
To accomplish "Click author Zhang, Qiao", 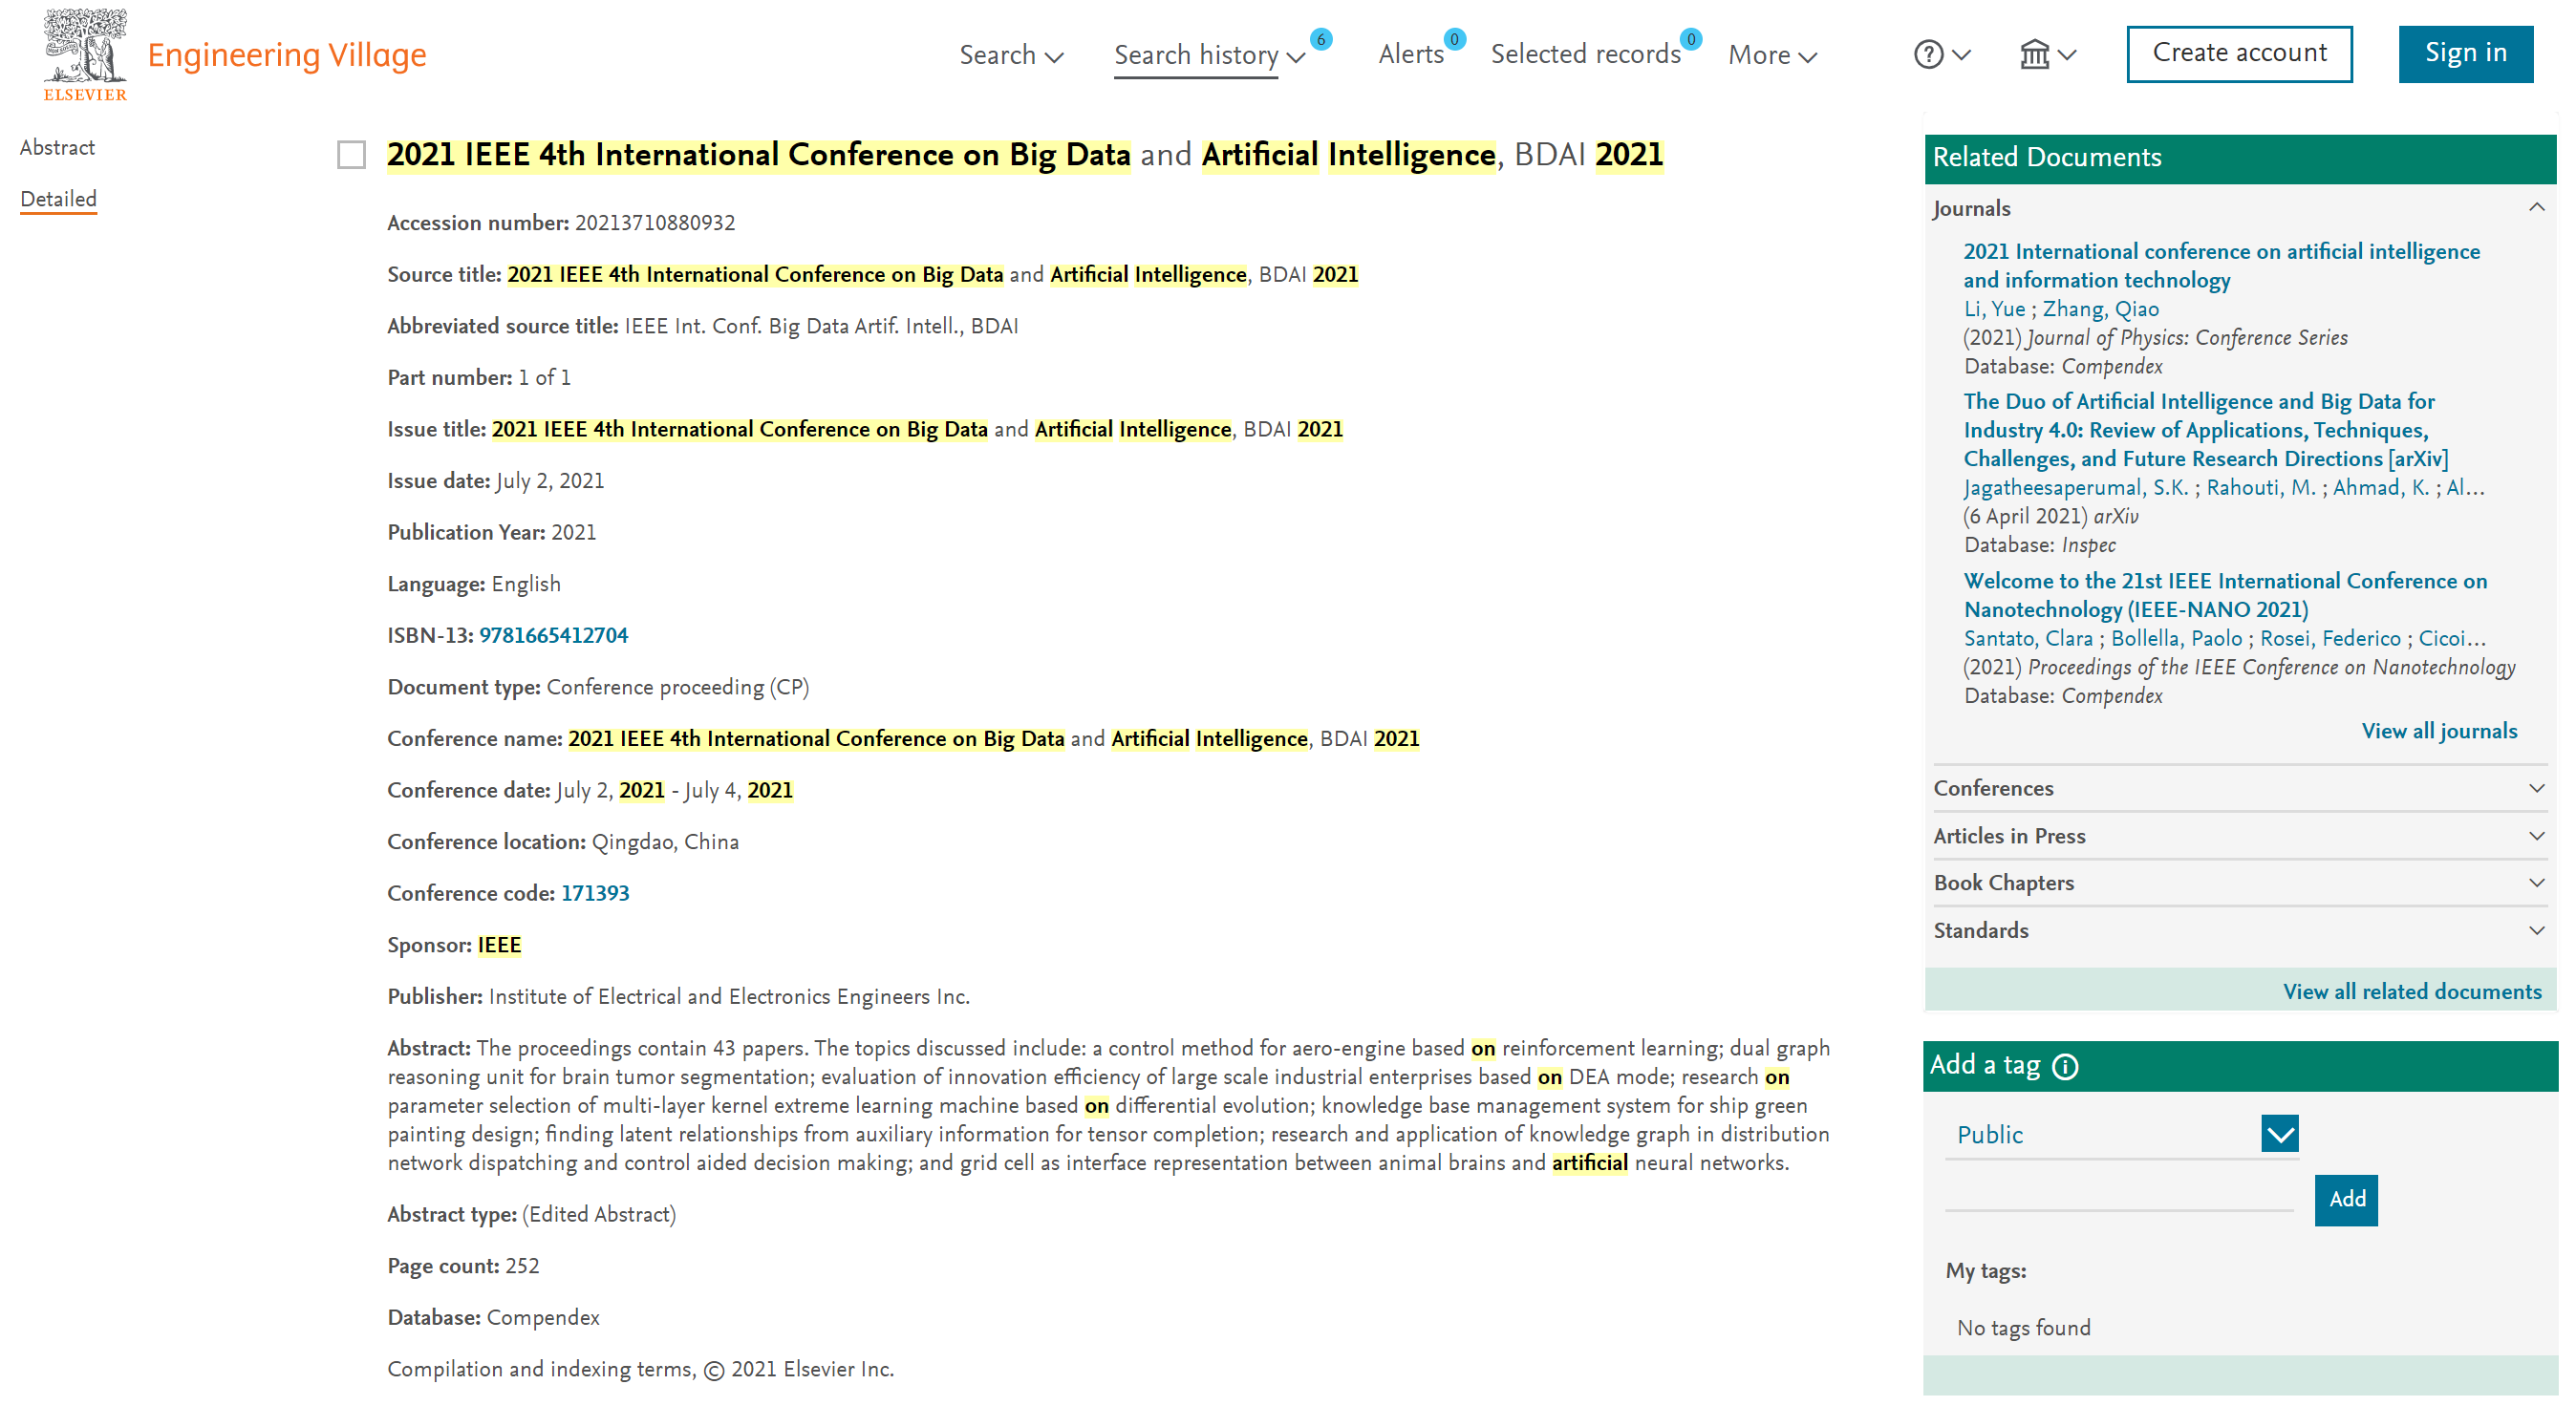I will pos(2100,309).
